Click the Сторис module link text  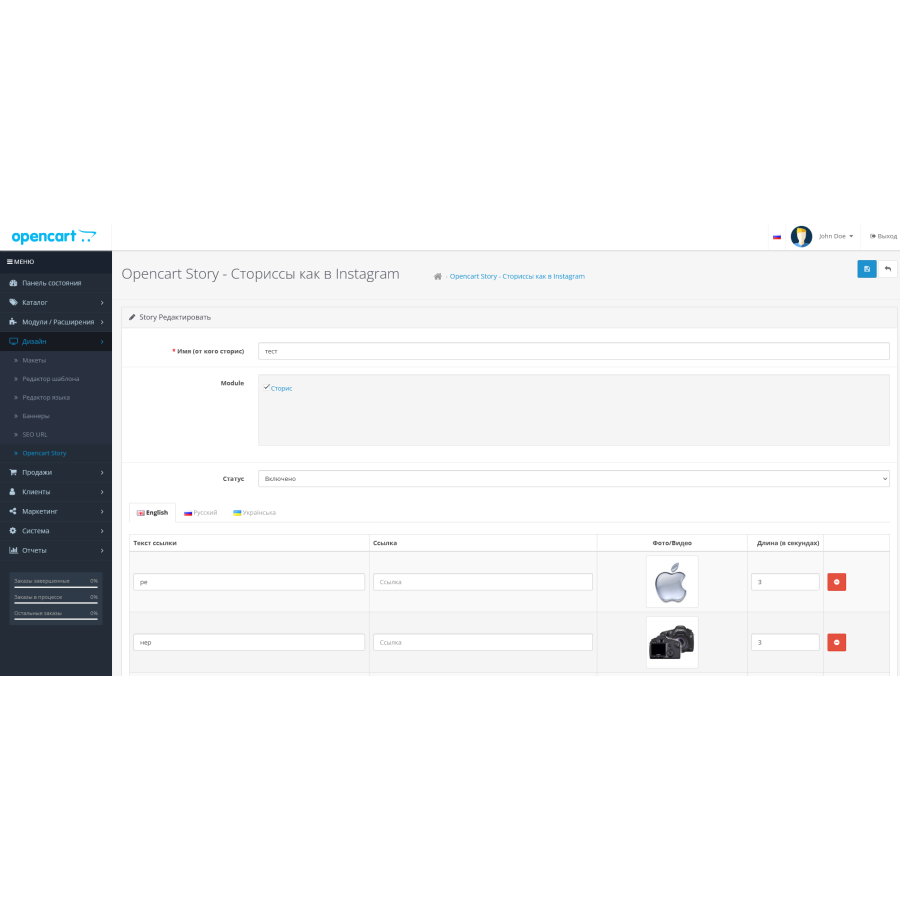pos(281,389)
